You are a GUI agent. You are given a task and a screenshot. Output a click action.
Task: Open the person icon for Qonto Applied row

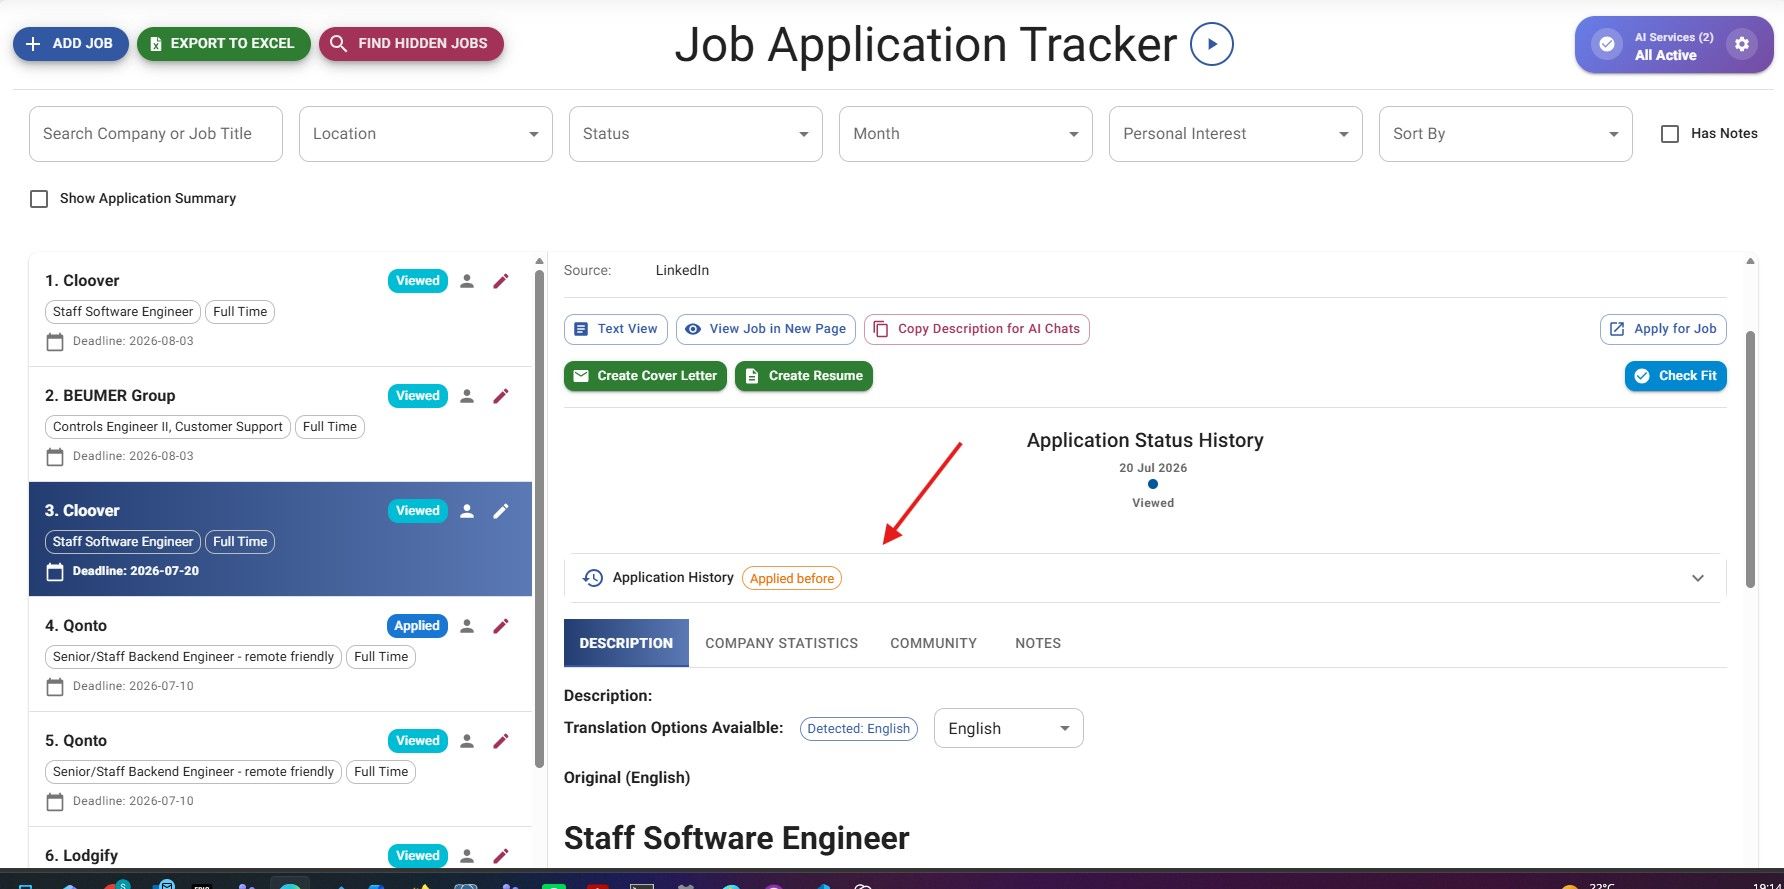[x=467, y=626]
